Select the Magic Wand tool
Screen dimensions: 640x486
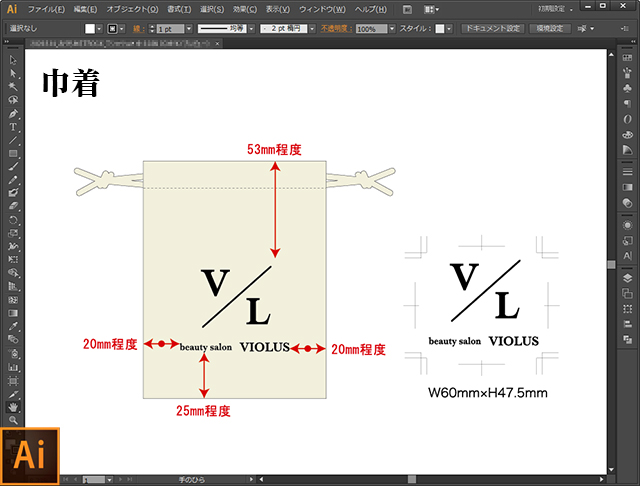pos(13,87)
